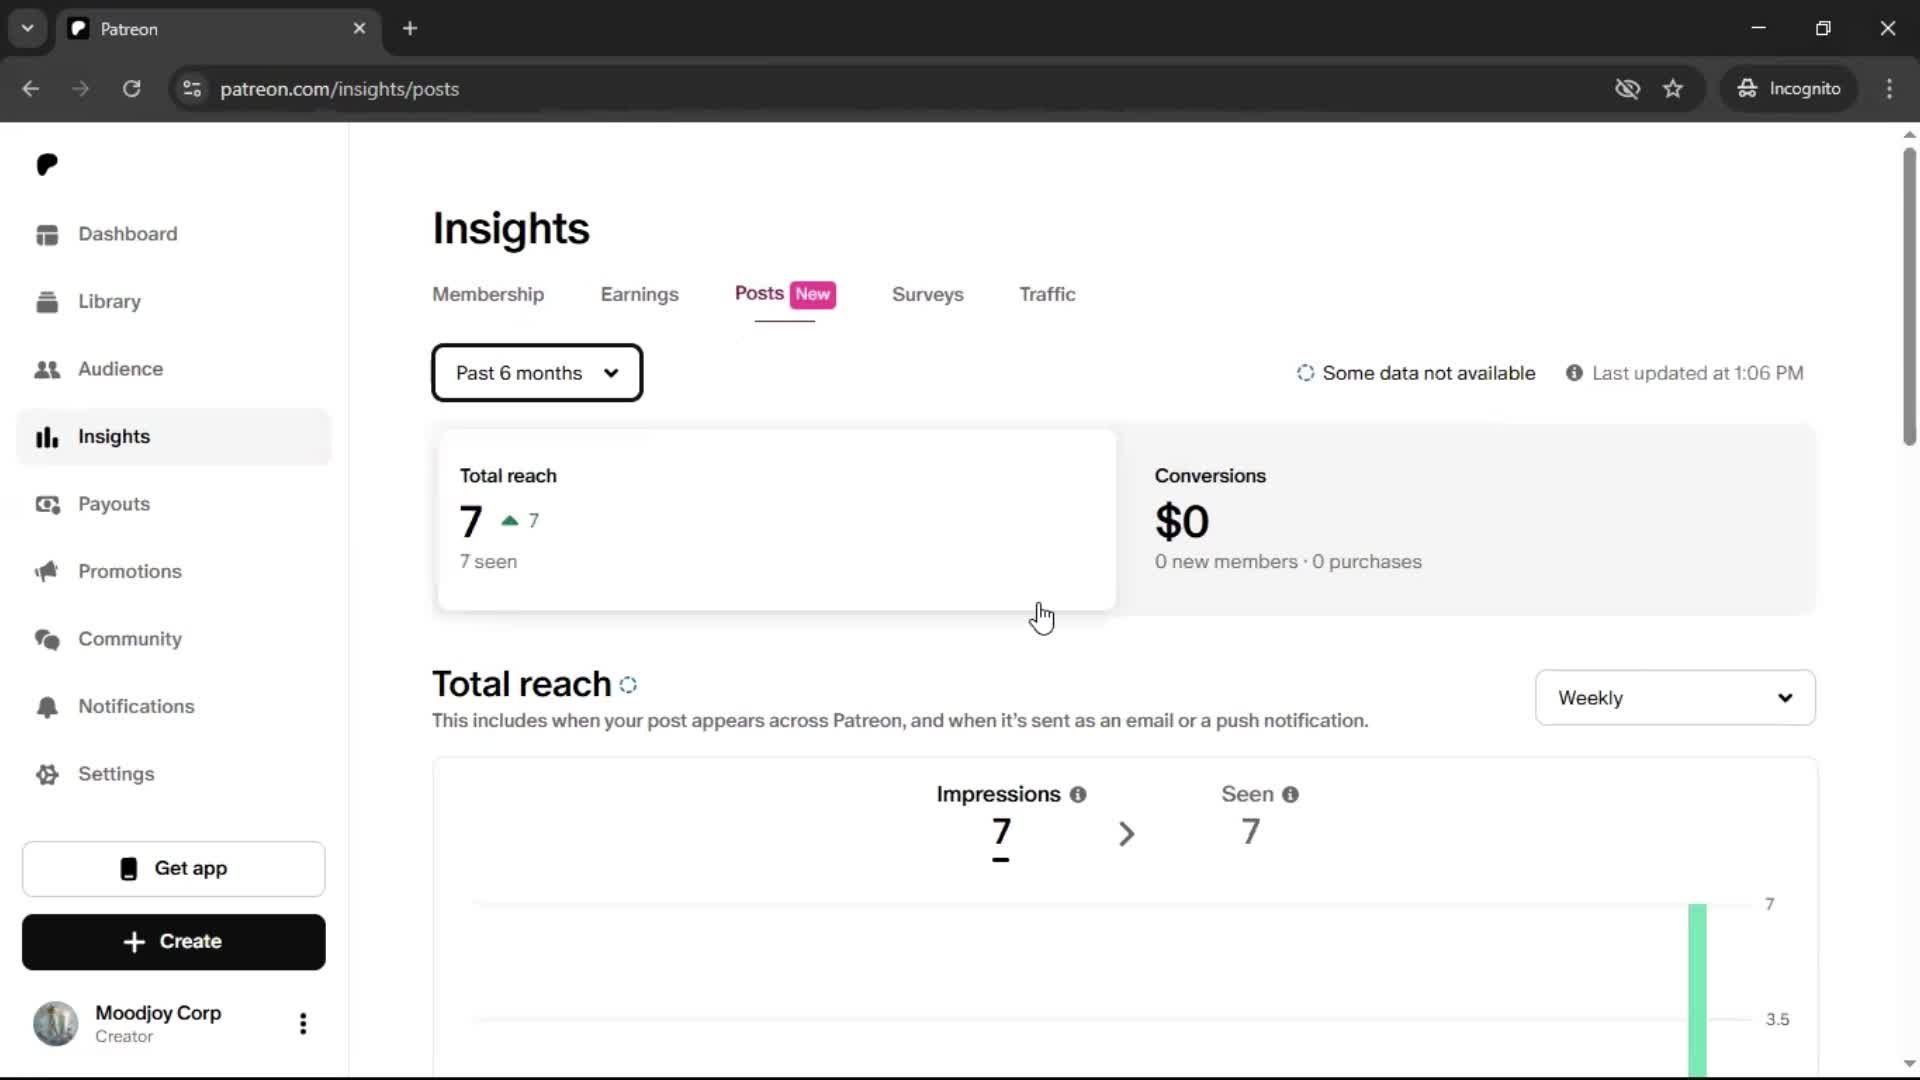Open account options three-dot menu

tap(303, 1023)
